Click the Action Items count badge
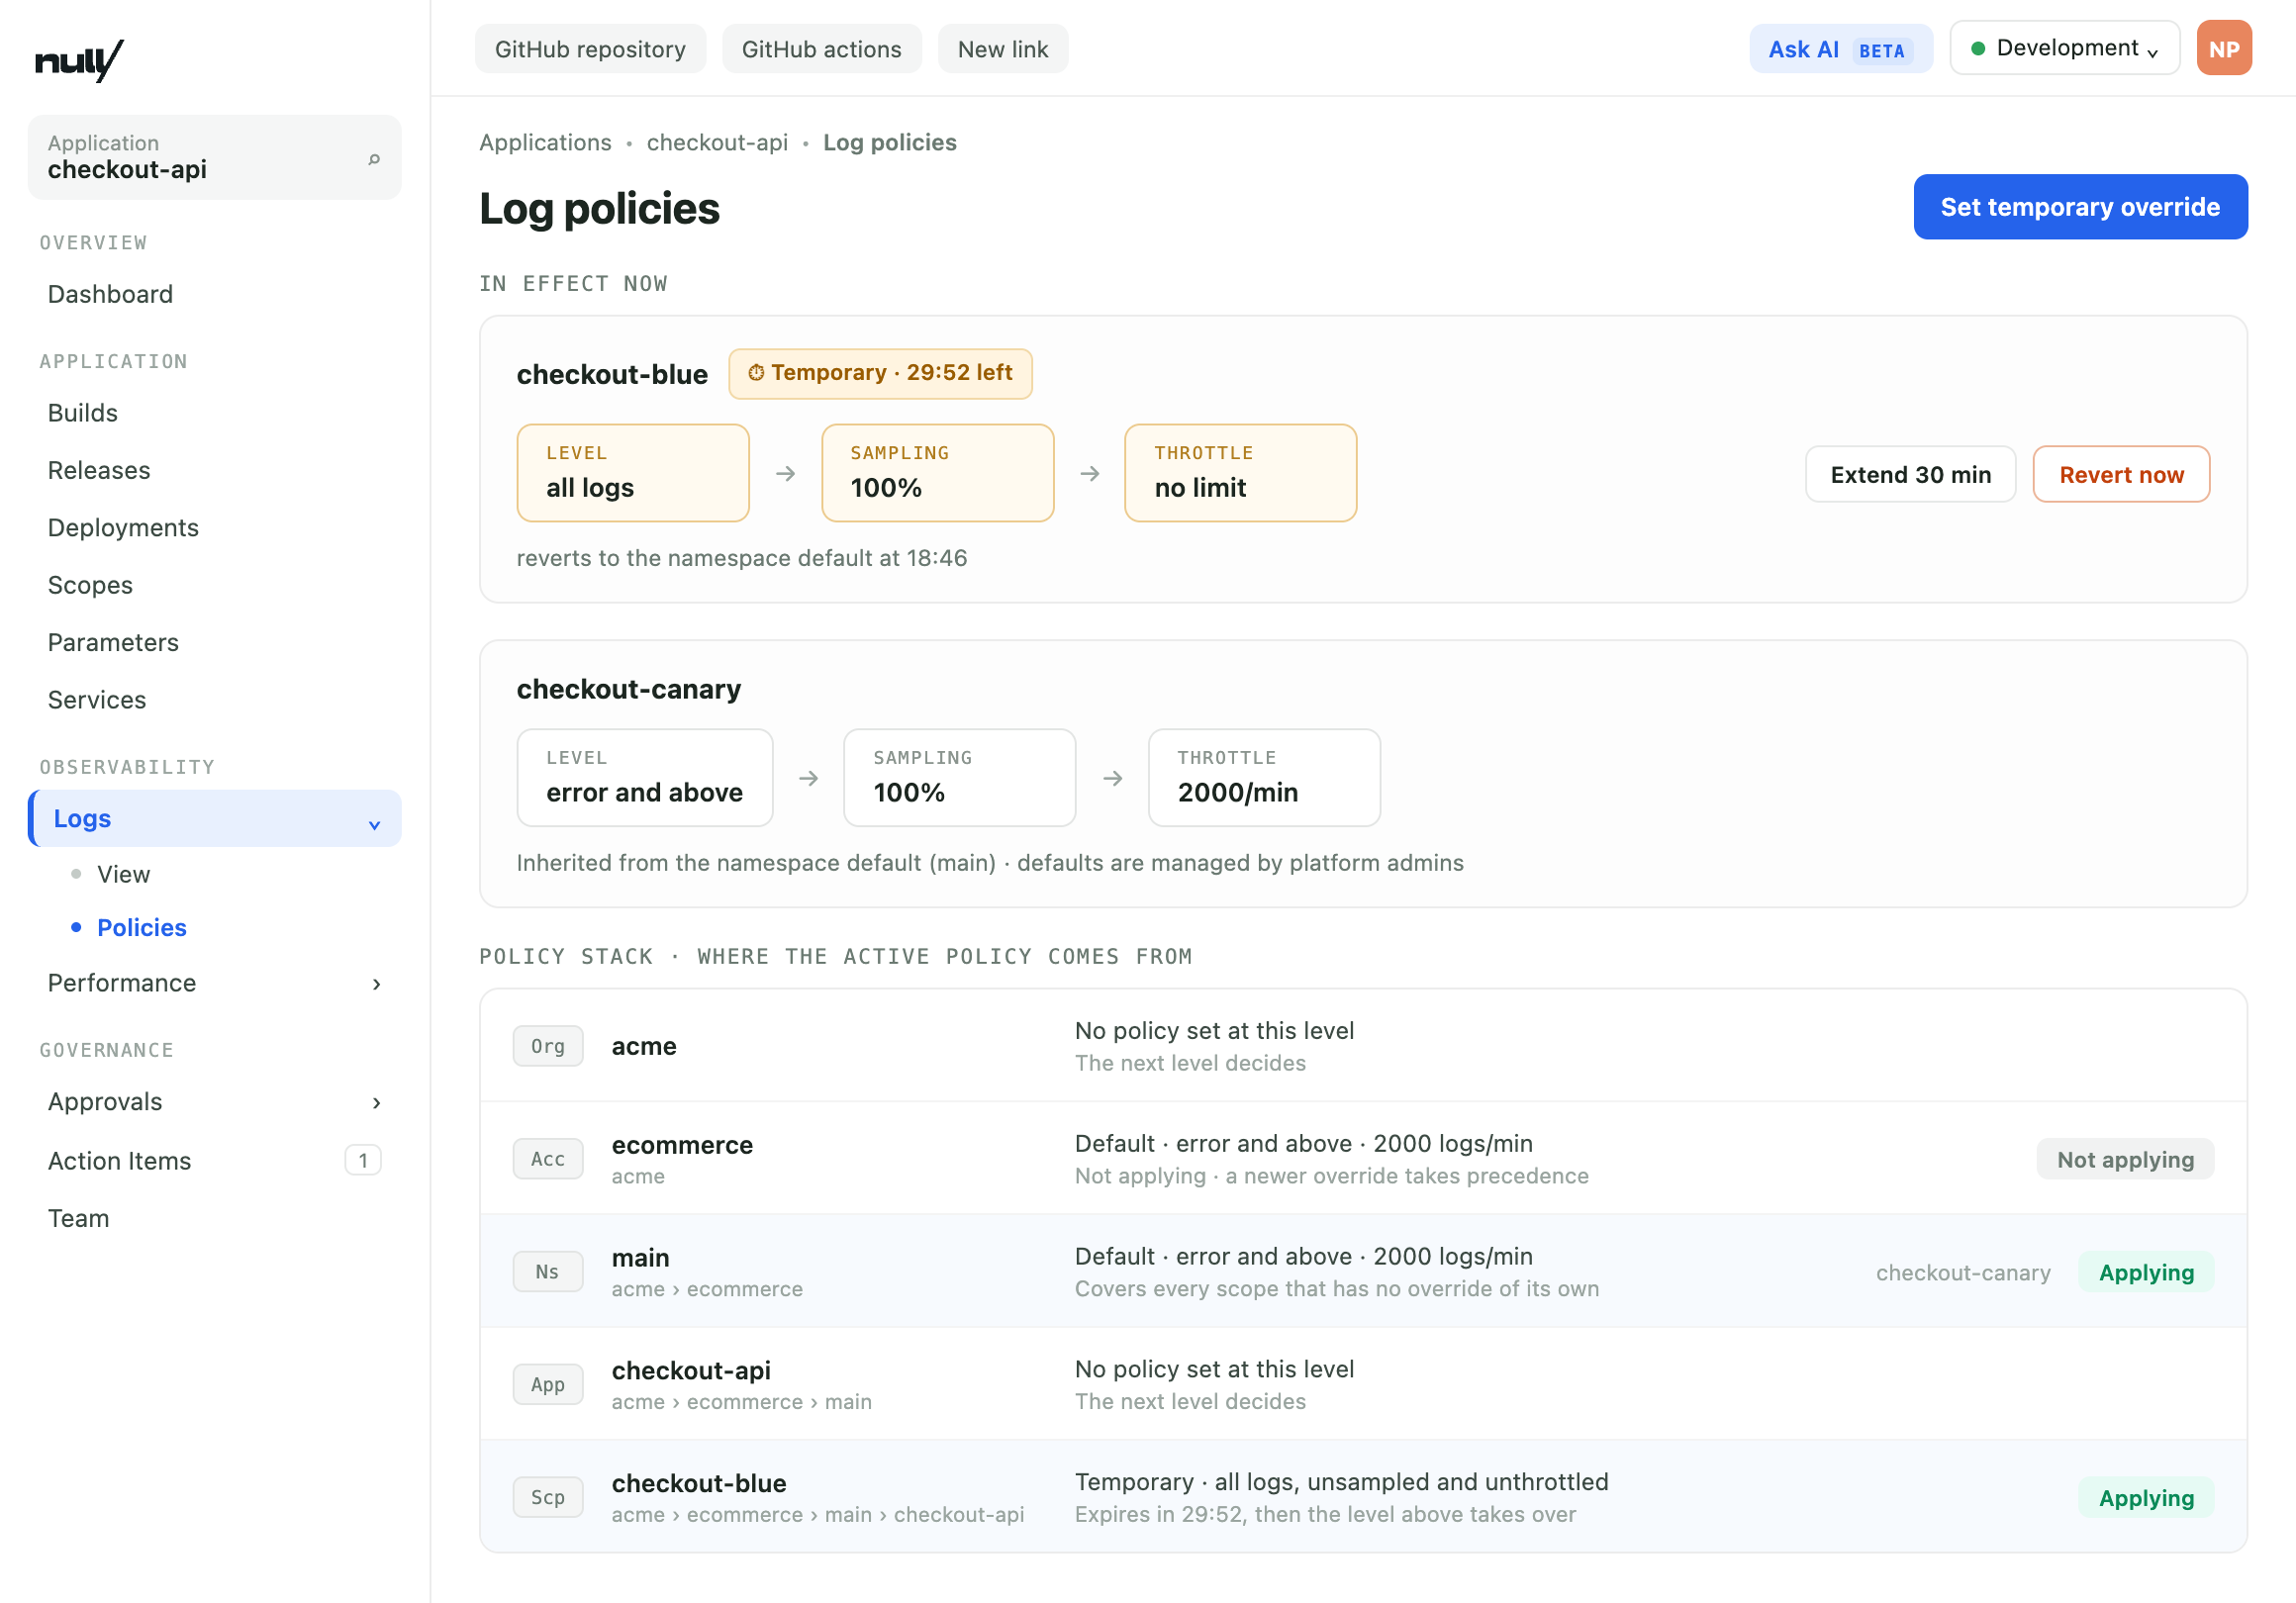The image size is (2296, 1603). pyautogui.click(x=363, y=1160)
